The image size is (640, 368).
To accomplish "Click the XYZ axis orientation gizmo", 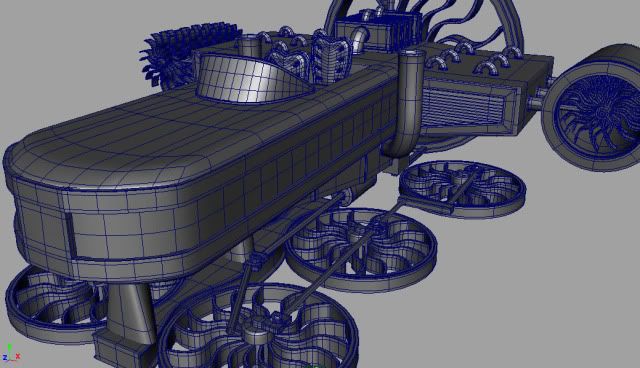I will point(10,353).
